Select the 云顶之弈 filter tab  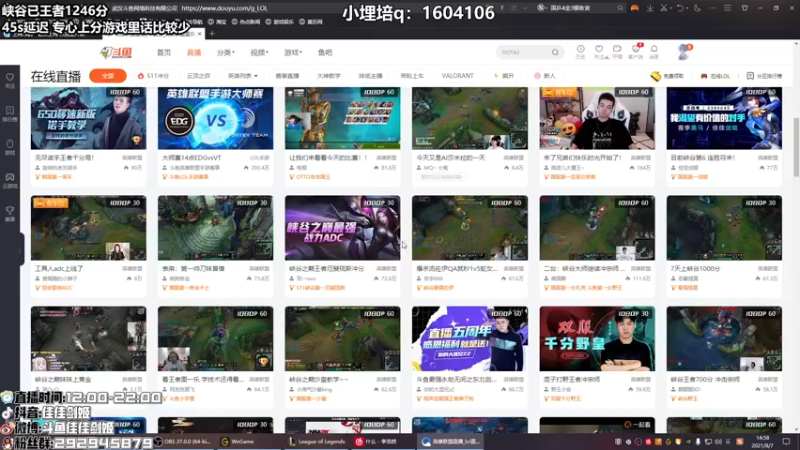tap(198, 76)
